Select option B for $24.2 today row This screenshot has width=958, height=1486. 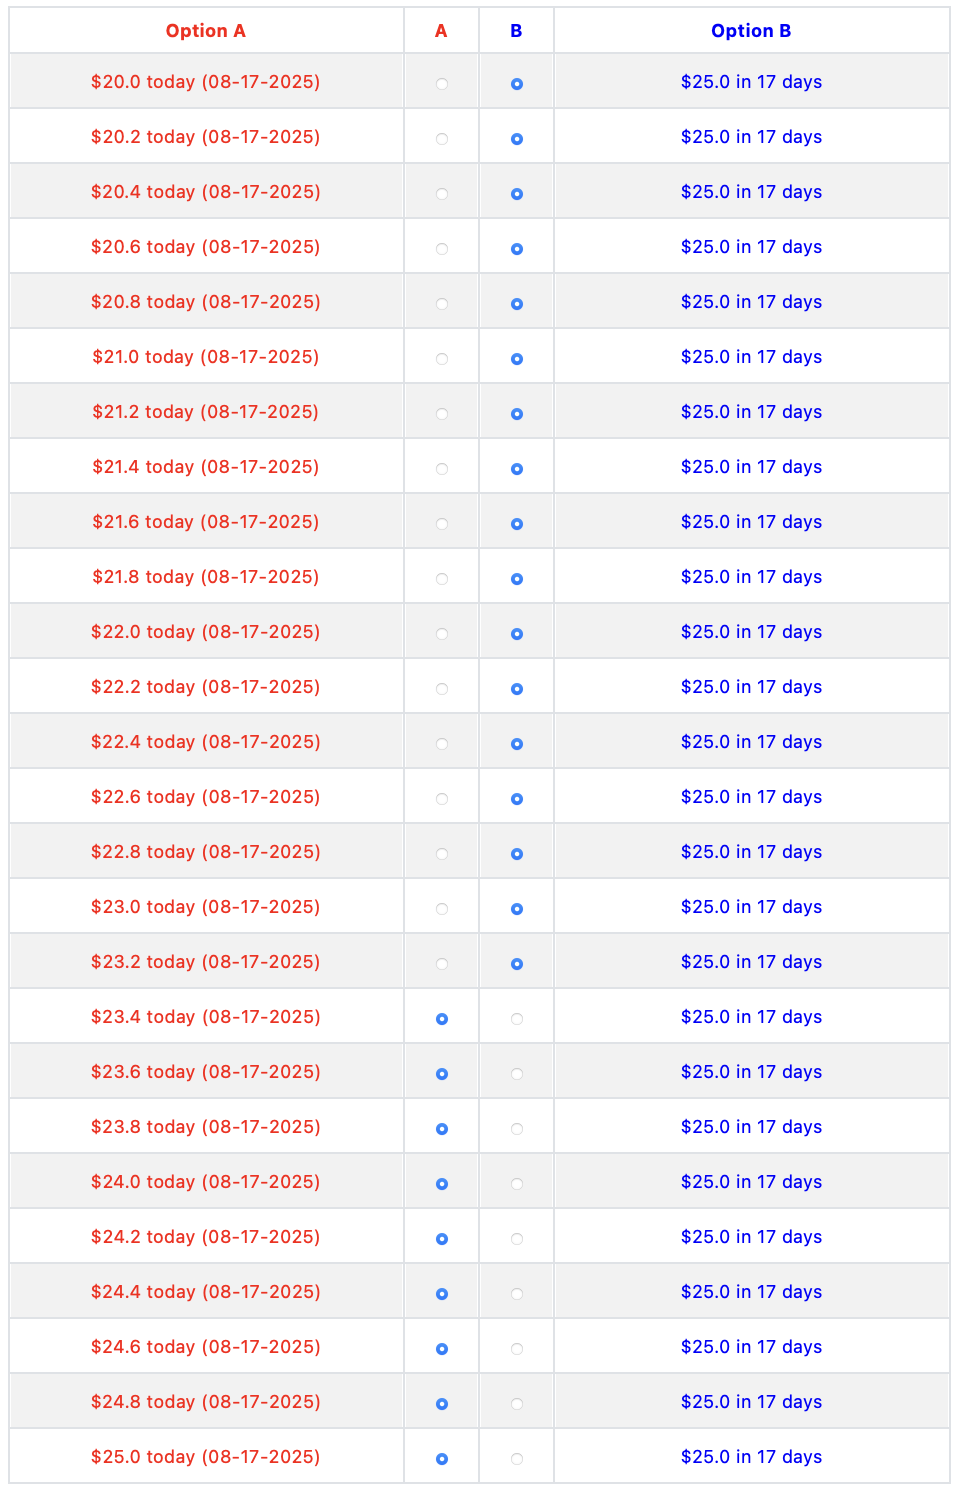click(x=517, y=1239)
